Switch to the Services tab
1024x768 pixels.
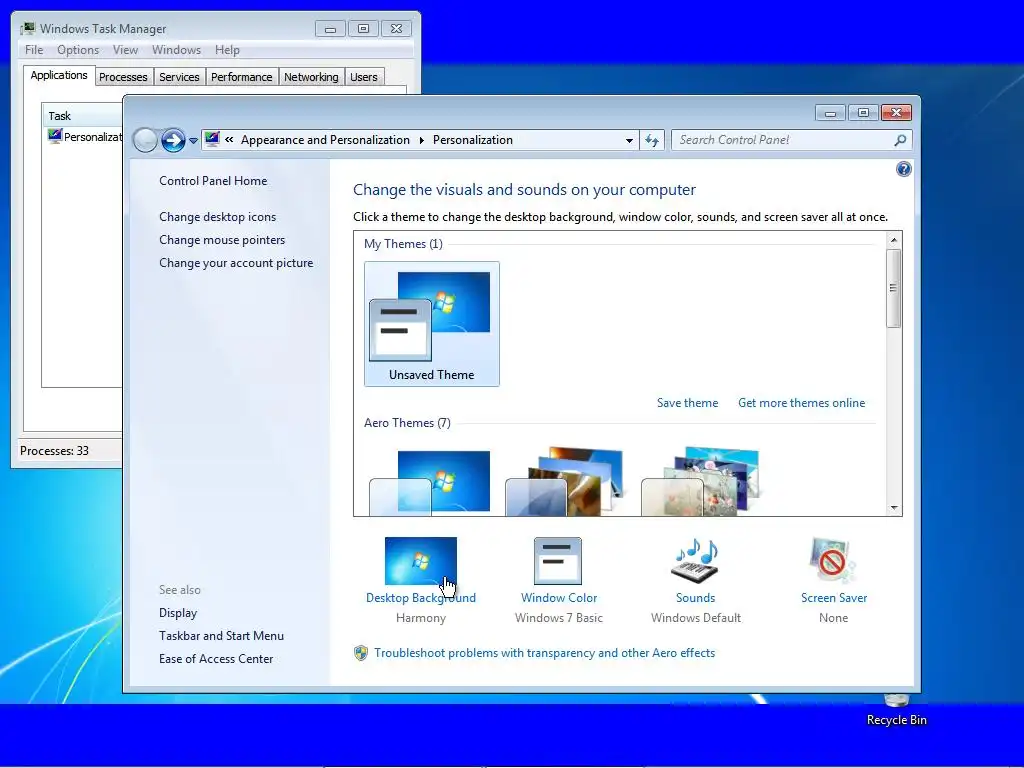point(179,77)
